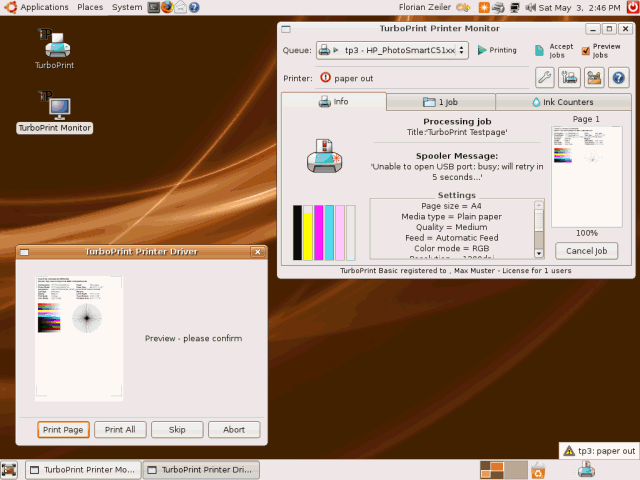This screenshot has height=480, width=640.
Task: Click the 'Color mode = RGB' setting line
Action: [x=451, y=249]
